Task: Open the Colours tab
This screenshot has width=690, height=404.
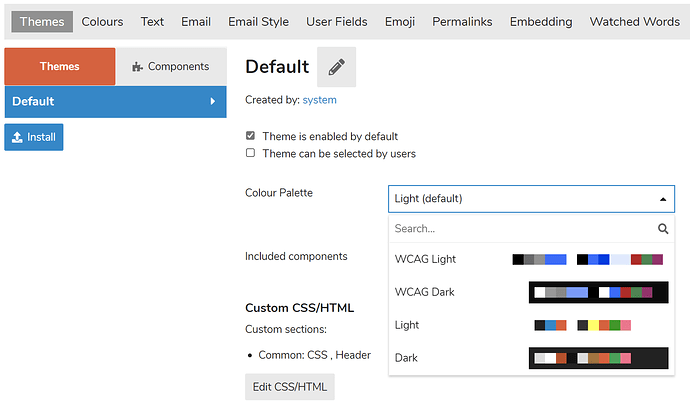Action: 102,22
